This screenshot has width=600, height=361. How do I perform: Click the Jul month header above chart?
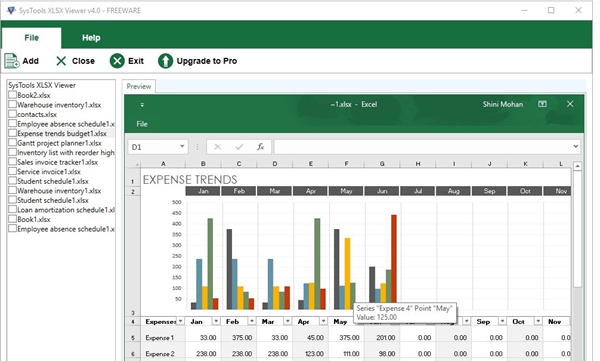click(418, 191)
